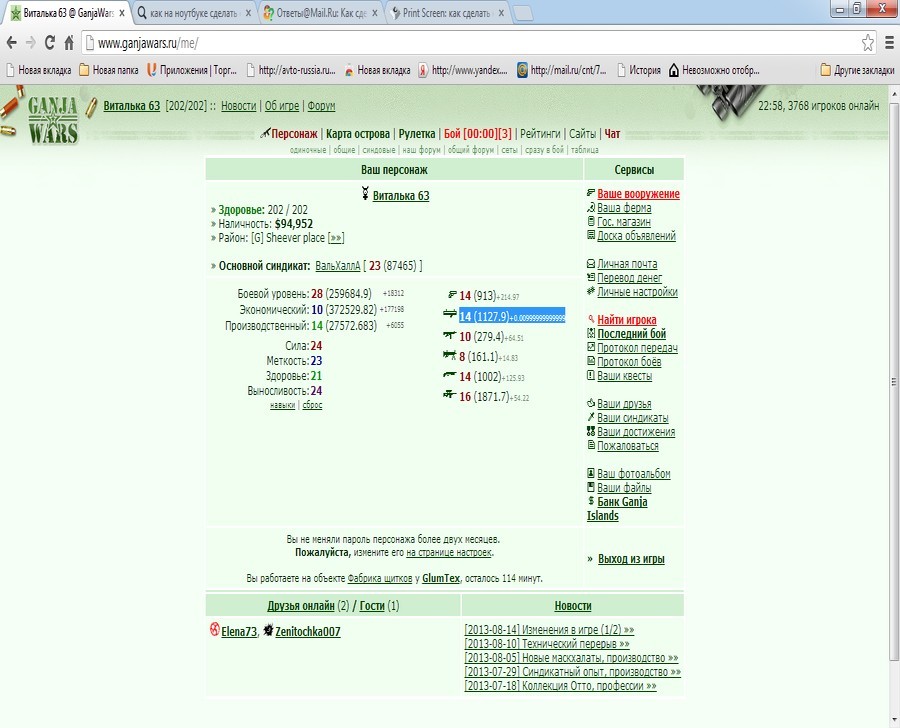Open Новая папка bookmarks folder
The height and width of the screenshot is (728, 900).
pyautogui.click(x=109, y=70)
